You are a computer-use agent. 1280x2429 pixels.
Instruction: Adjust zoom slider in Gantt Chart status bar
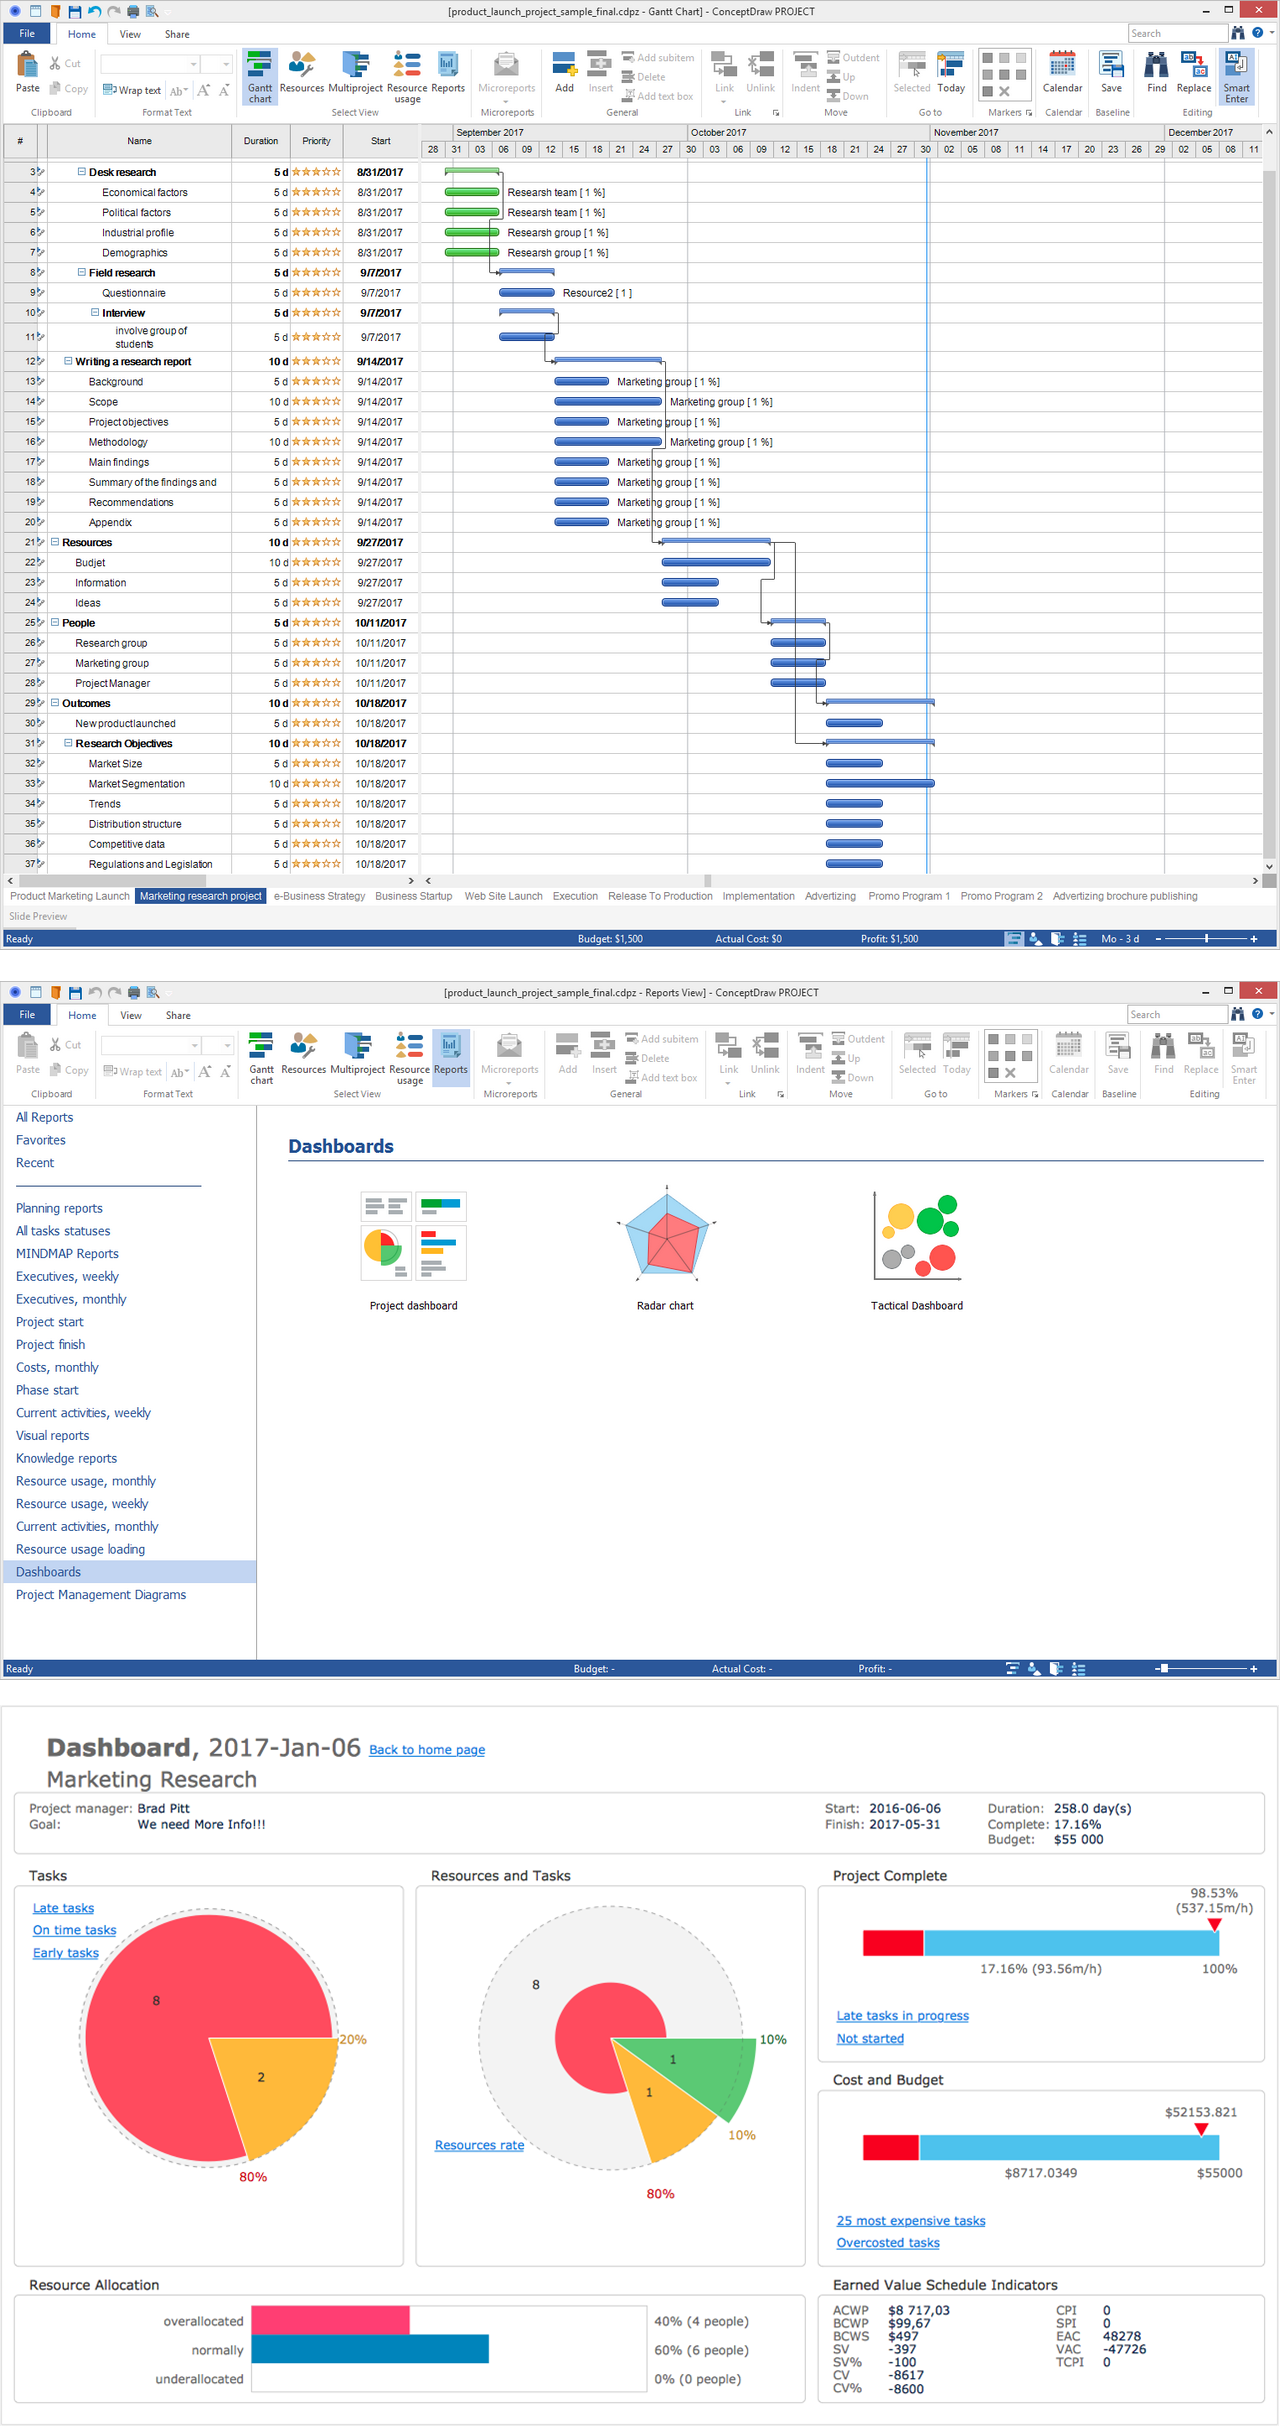1207,939
